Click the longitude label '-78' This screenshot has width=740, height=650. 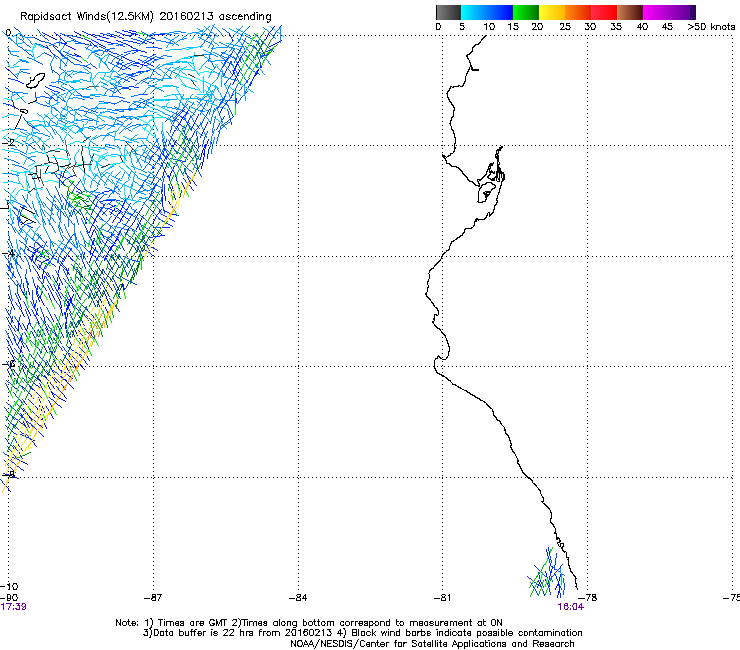tap(588, 598)
